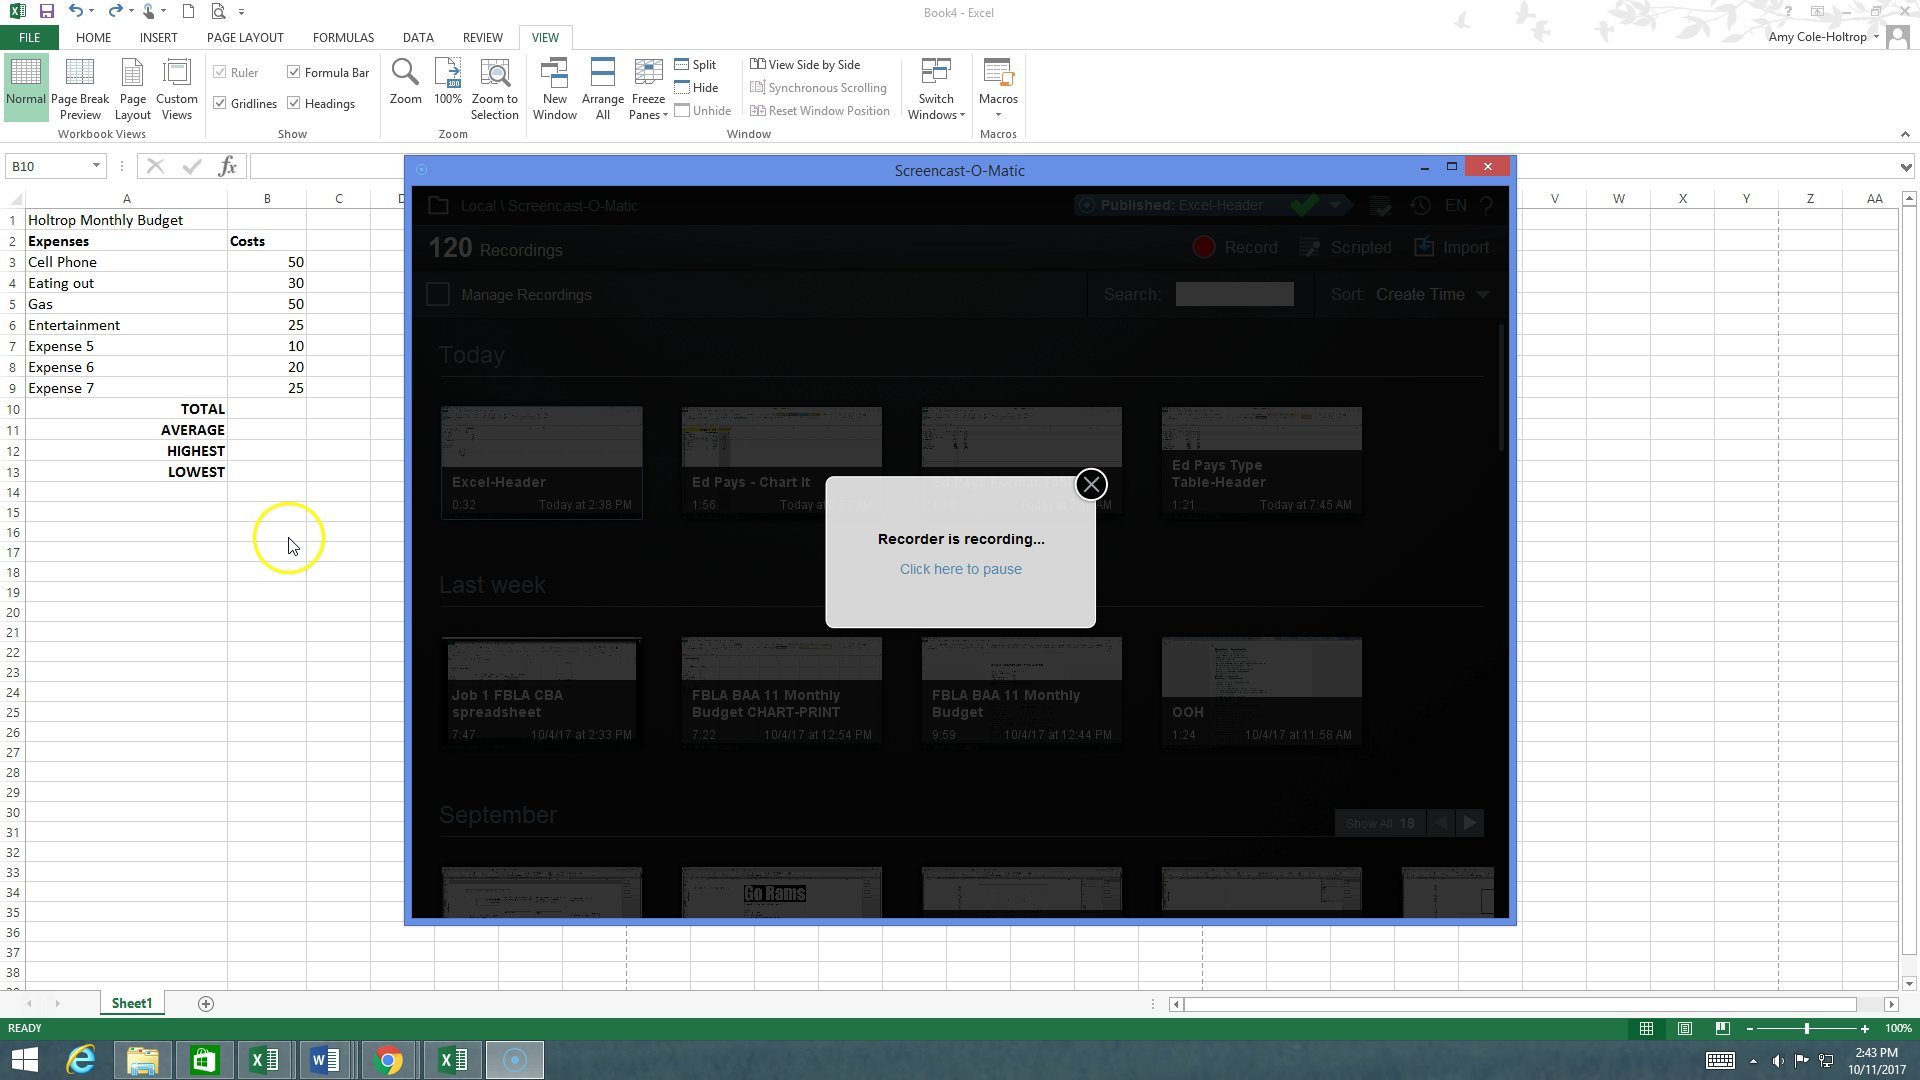Screen dimensions: 1920x1080
Task: Click the Search field in Screencast-O-Matic
Action: (x=1234, y=294)
